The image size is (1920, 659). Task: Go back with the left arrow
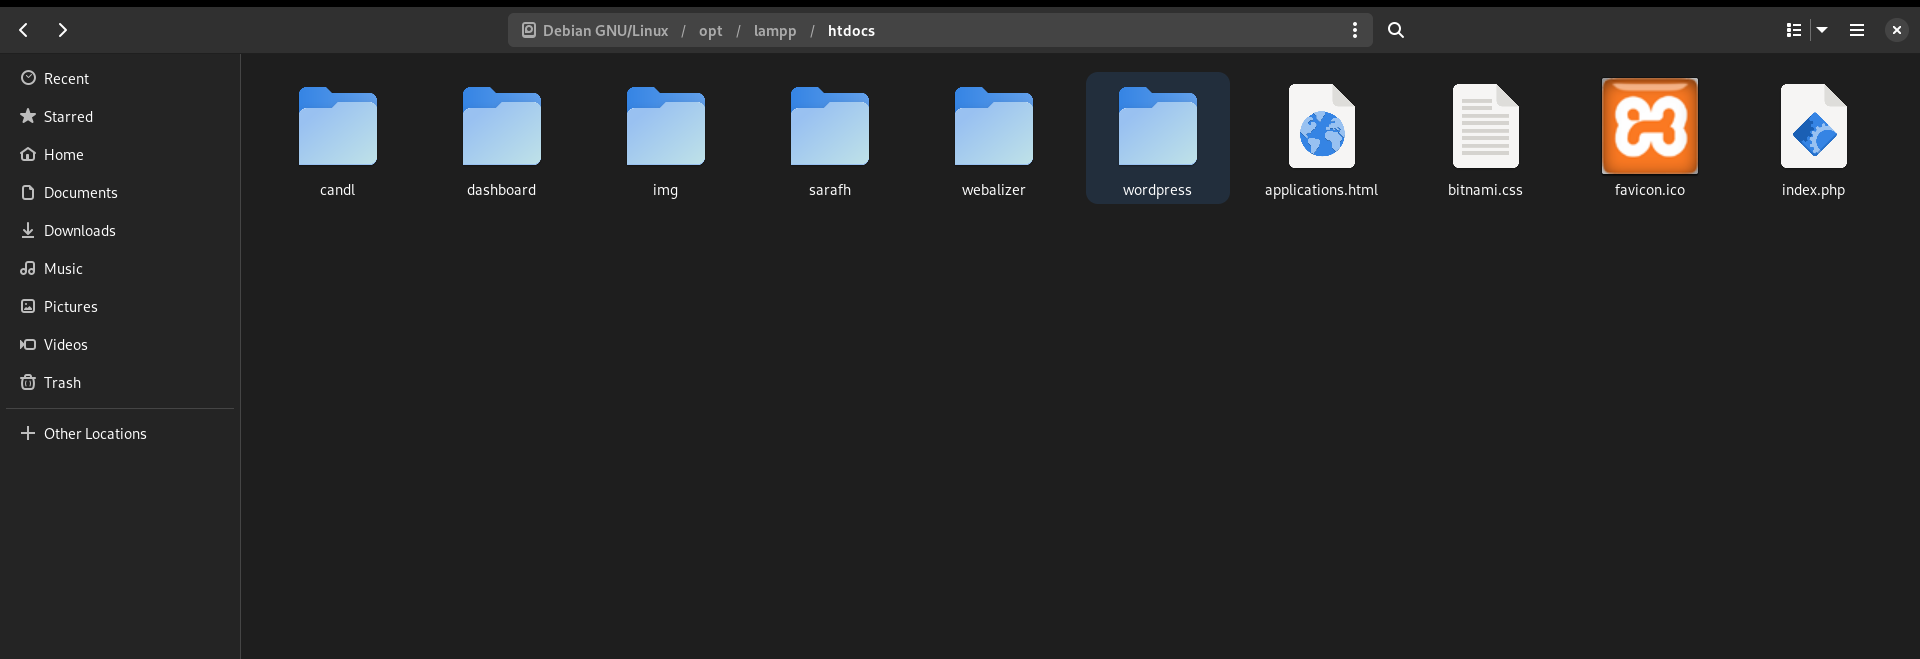click(24, 30)
